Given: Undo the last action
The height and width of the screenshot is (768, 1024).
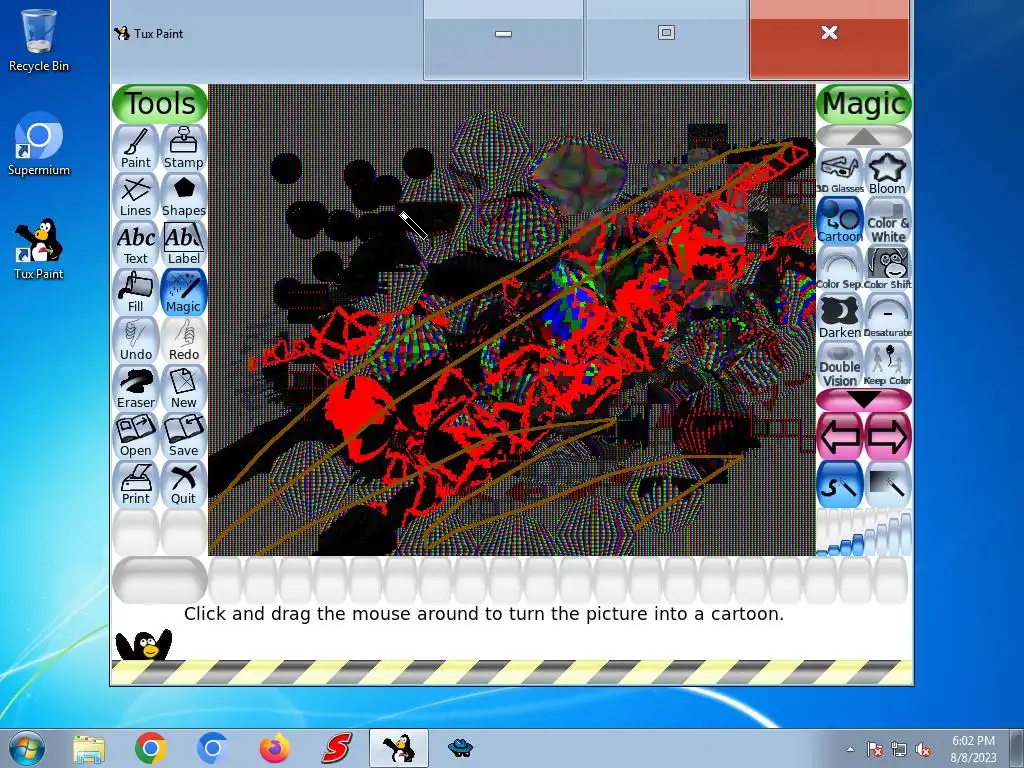Looking at the screenshot, I should (x=136, y=340).
